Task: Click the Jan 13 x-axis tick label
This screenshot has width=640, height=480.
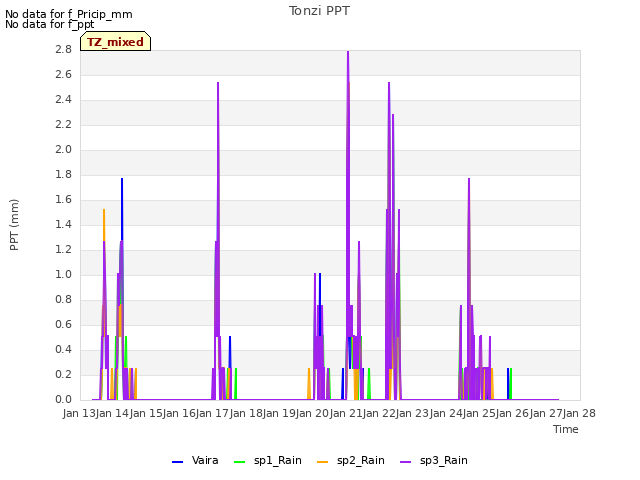Action: coord(79,413)
